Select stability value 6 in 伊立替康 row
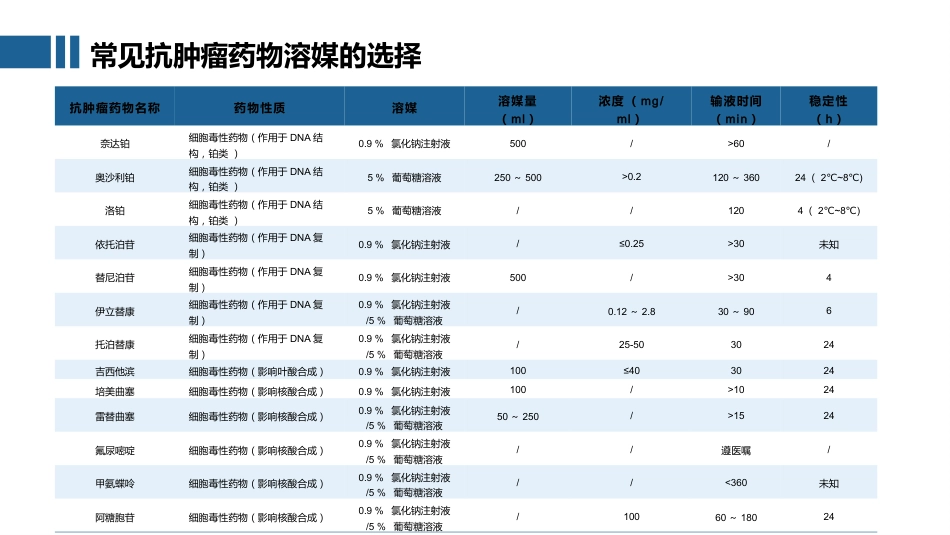Screen dimensions: 950x535 tap(828, 310)
